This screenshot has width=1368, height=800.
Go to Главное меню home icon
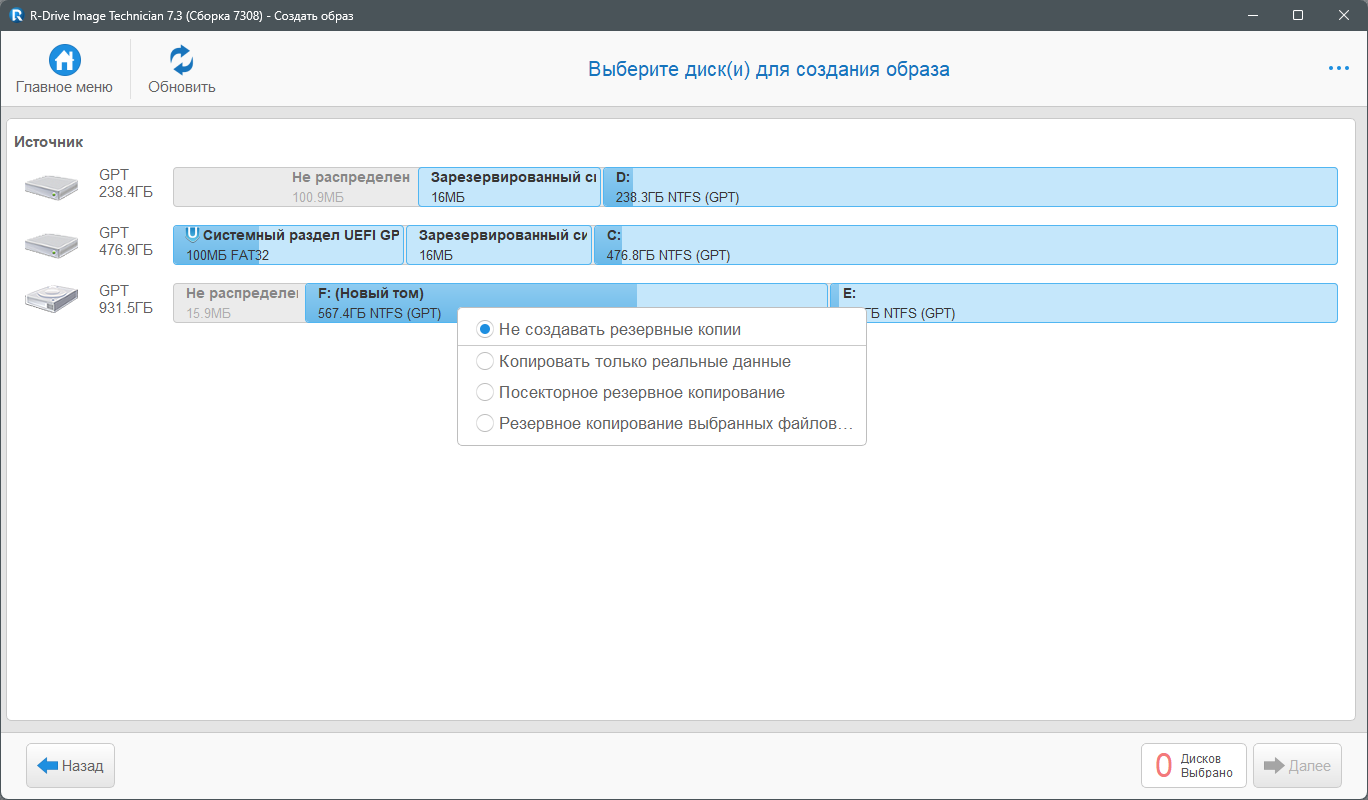65,60
